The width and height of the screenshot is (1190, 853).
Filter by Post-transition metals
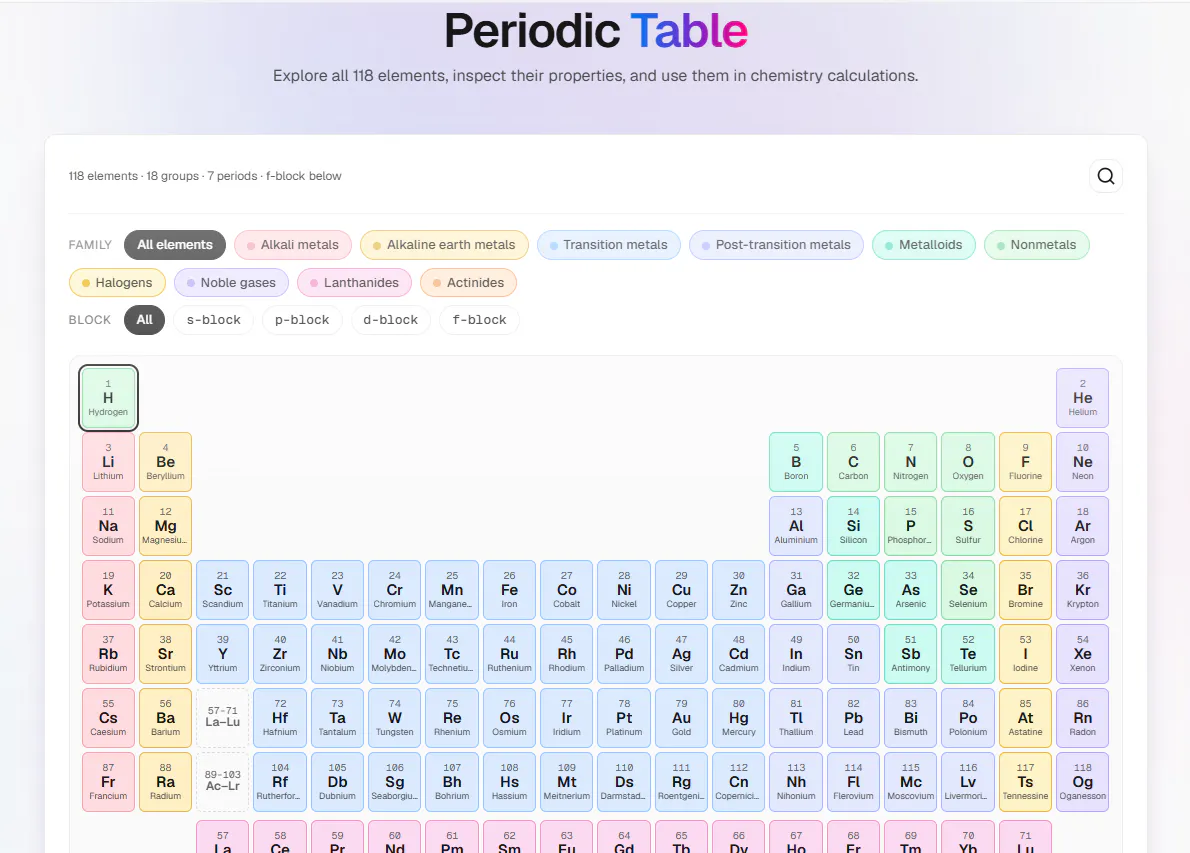coord(776,244)
